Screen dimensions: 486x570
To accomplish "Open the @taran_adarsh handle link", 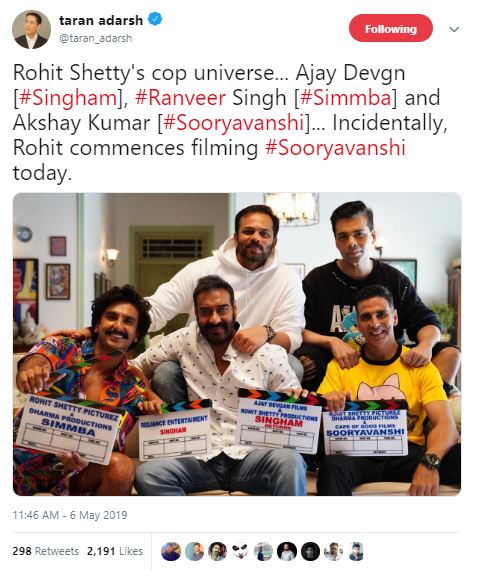I will [95, 38].
